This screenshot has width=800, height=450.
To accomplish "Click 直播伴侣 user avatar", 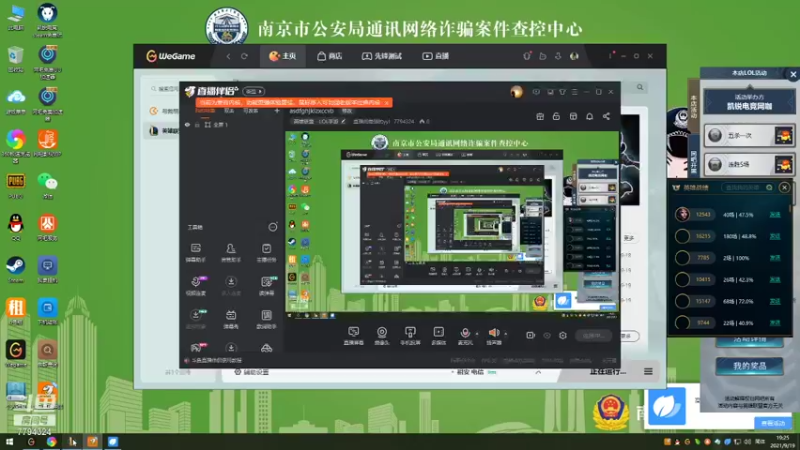I will coord(516,92).
